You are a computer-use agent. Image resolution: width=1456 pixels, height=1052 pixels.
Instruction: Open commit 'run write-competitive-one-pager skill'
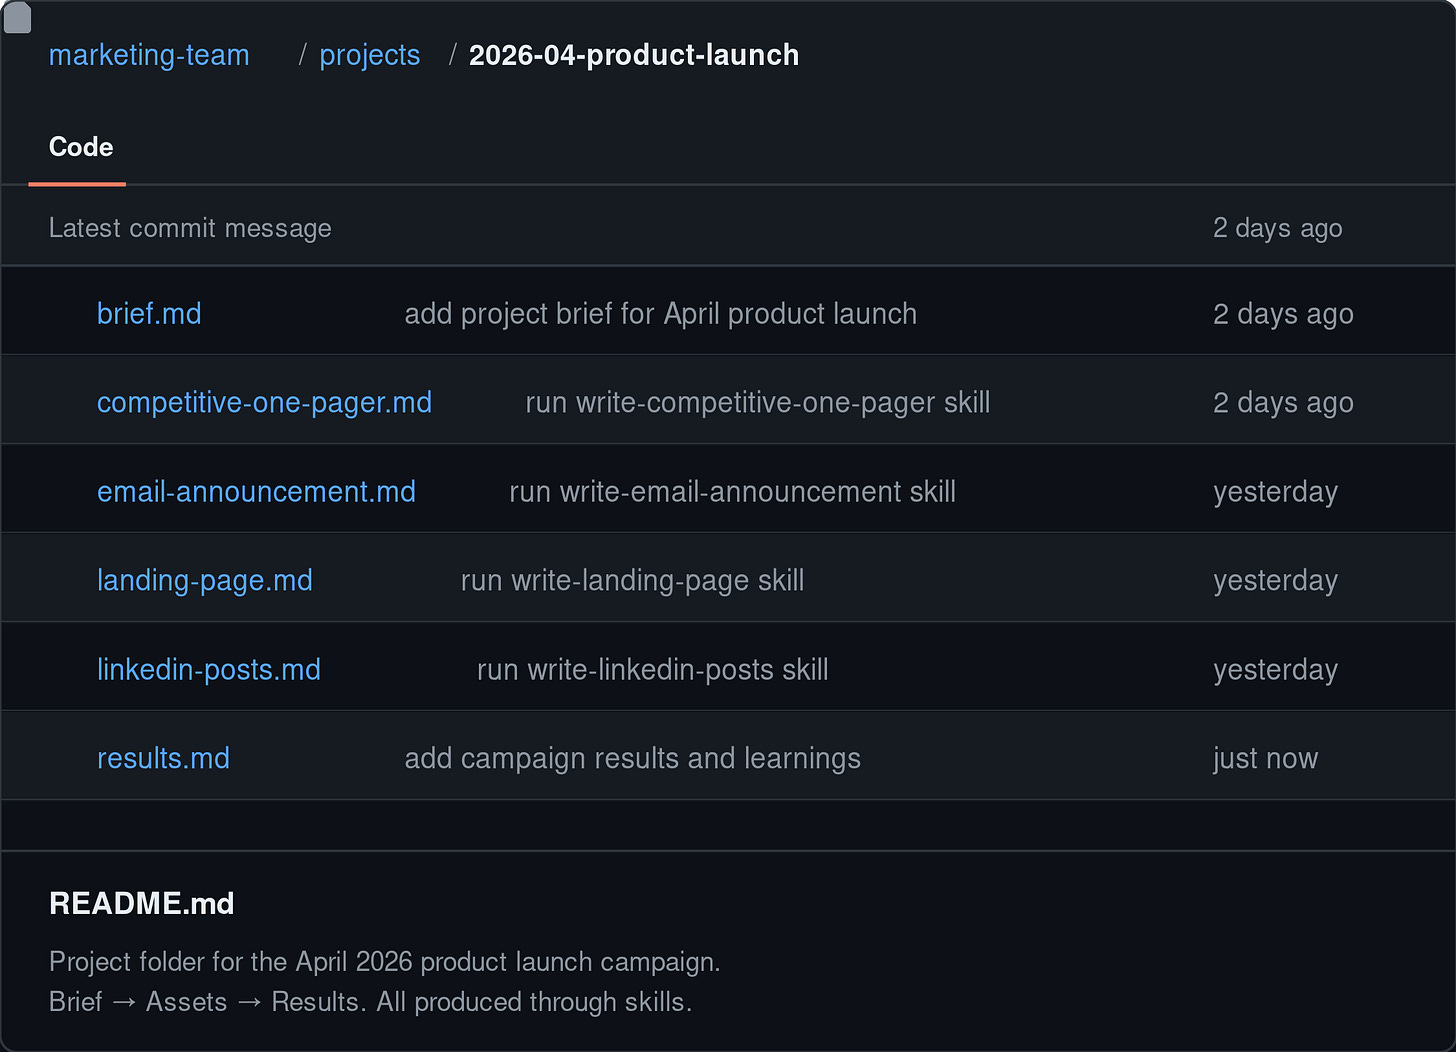point(757,402)
